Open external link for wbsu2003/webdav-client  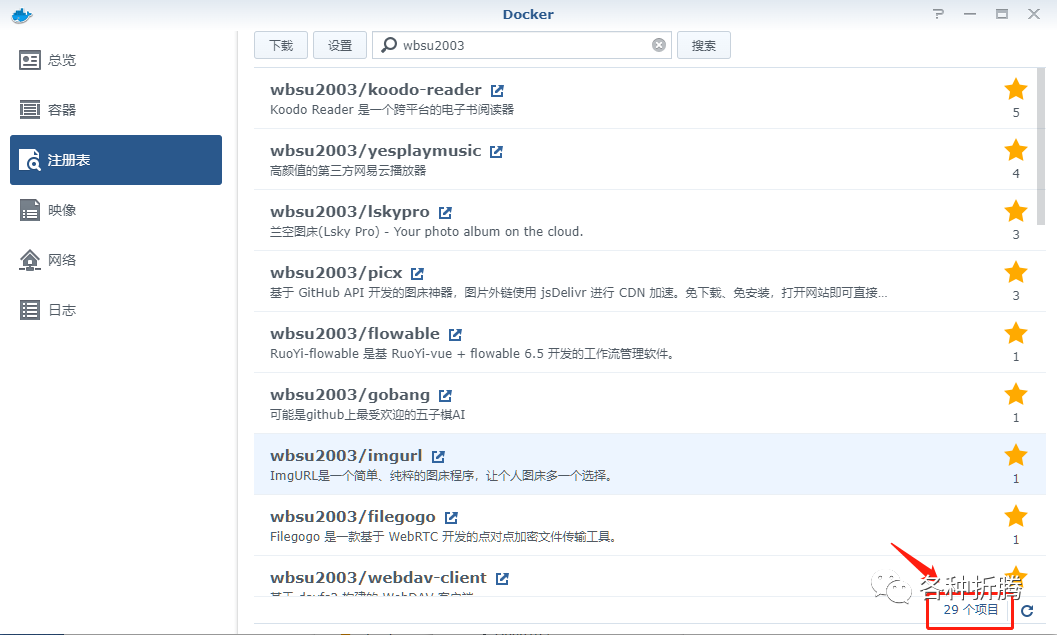point(502,578)
